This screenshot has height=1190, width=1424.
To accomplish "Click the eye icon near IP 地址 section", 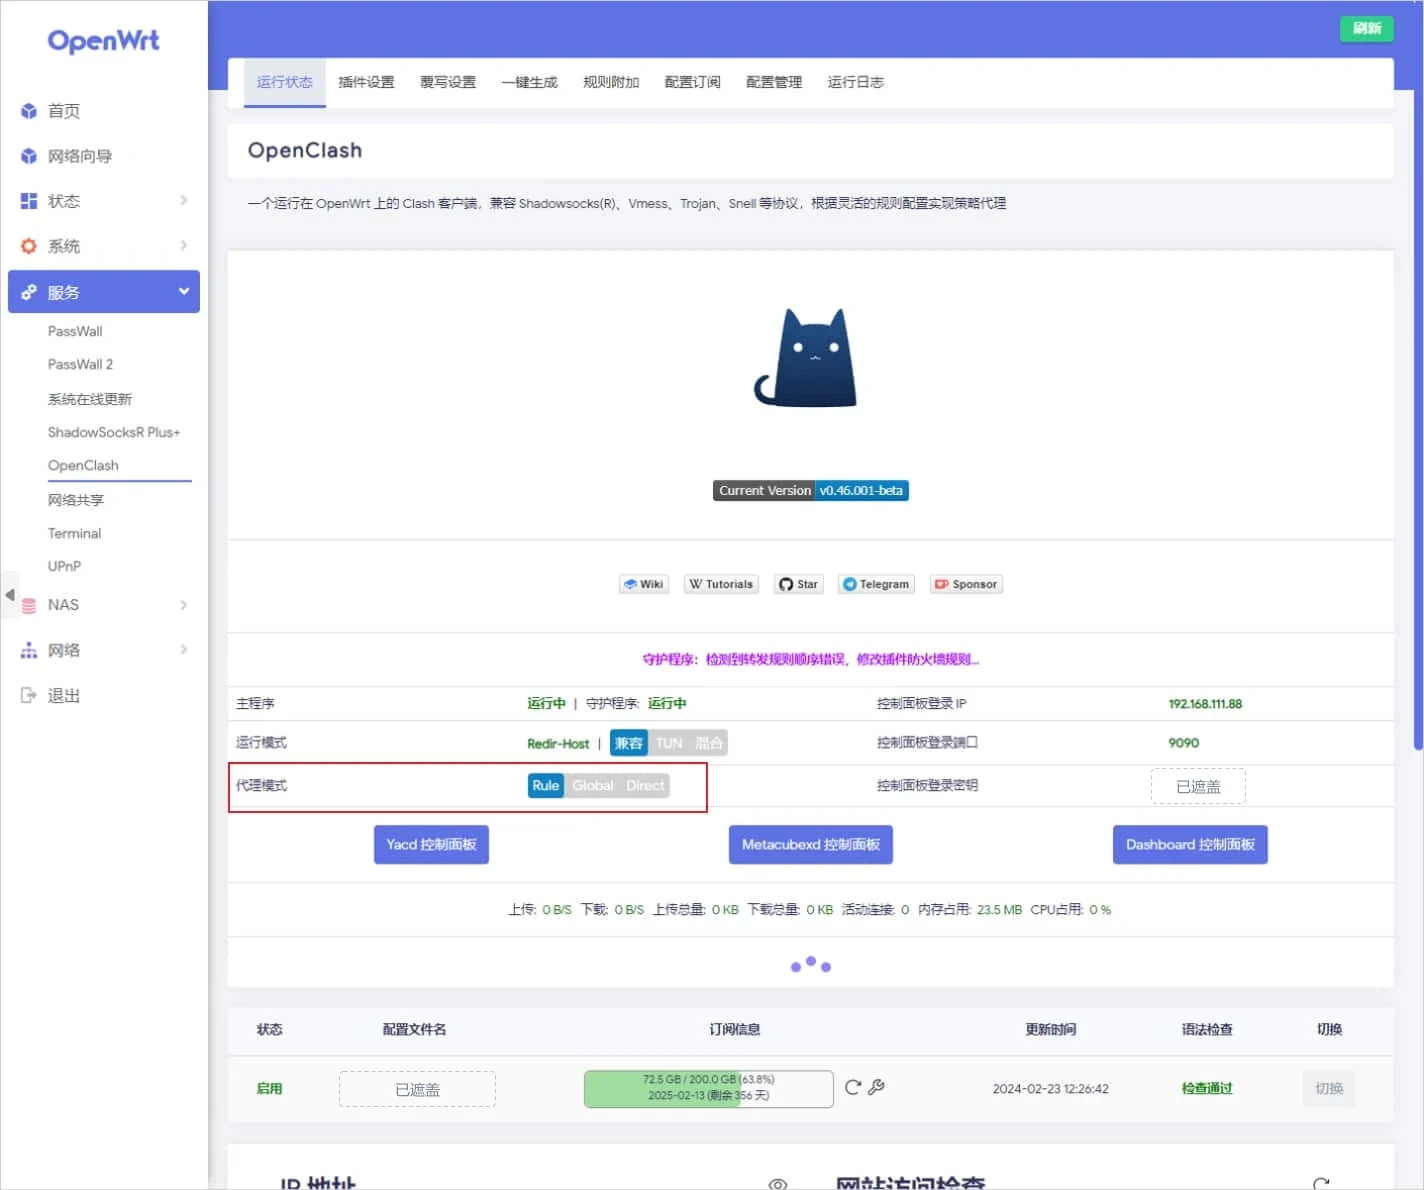I will (778, 1184).
